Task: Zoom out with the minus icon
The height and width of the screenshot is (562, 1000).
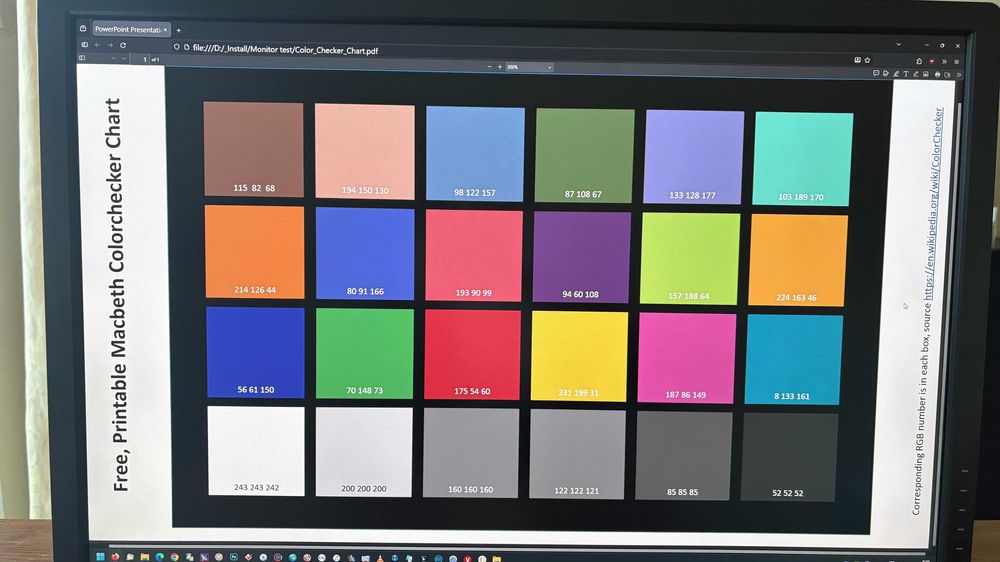Action: click(489, 66)
